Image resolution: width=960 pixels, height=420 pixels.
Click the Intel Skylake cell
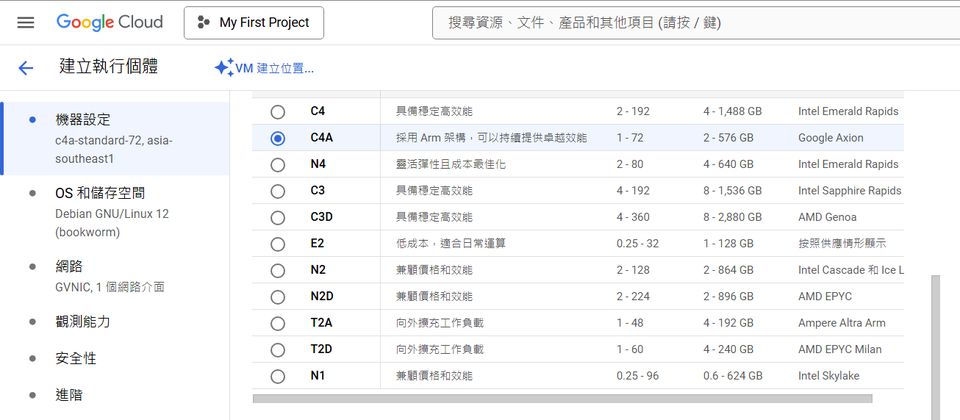click(829, 375)
